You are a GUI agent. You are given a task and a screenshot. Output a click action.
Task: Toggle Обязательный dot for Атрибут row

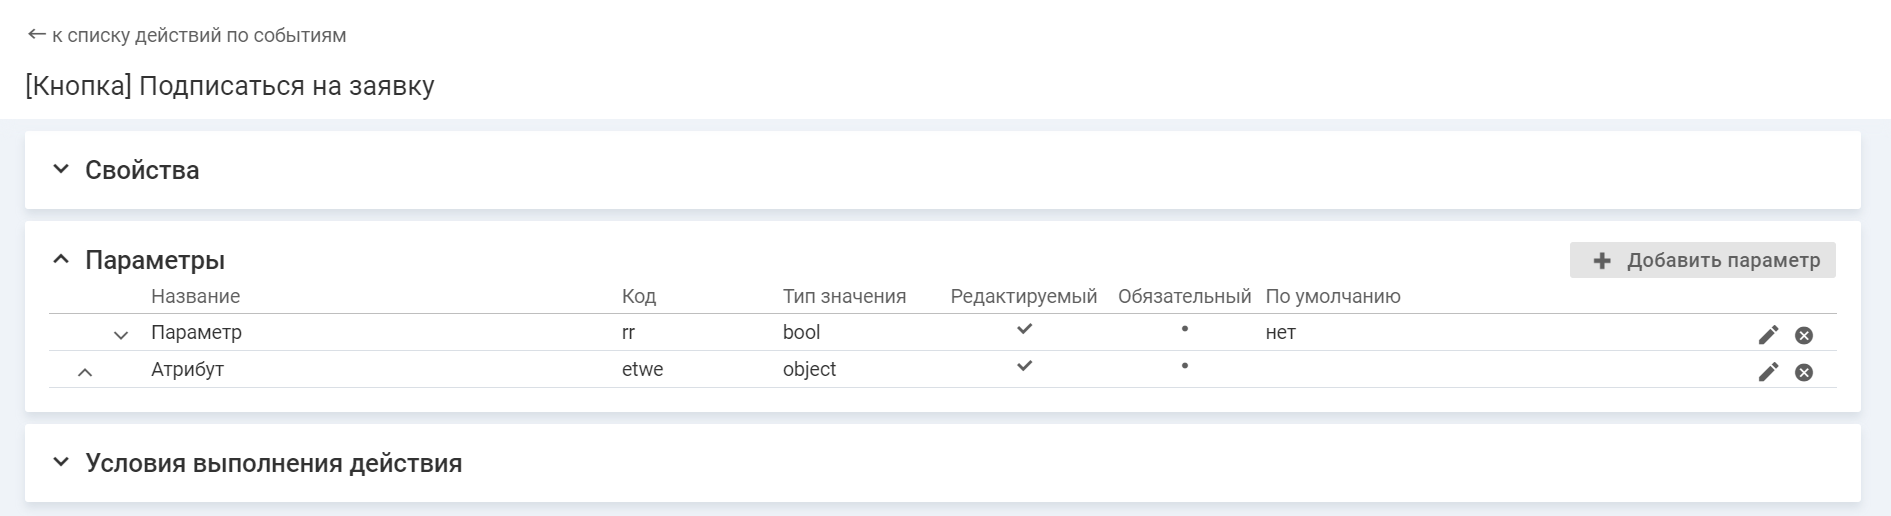[1184, 366]
